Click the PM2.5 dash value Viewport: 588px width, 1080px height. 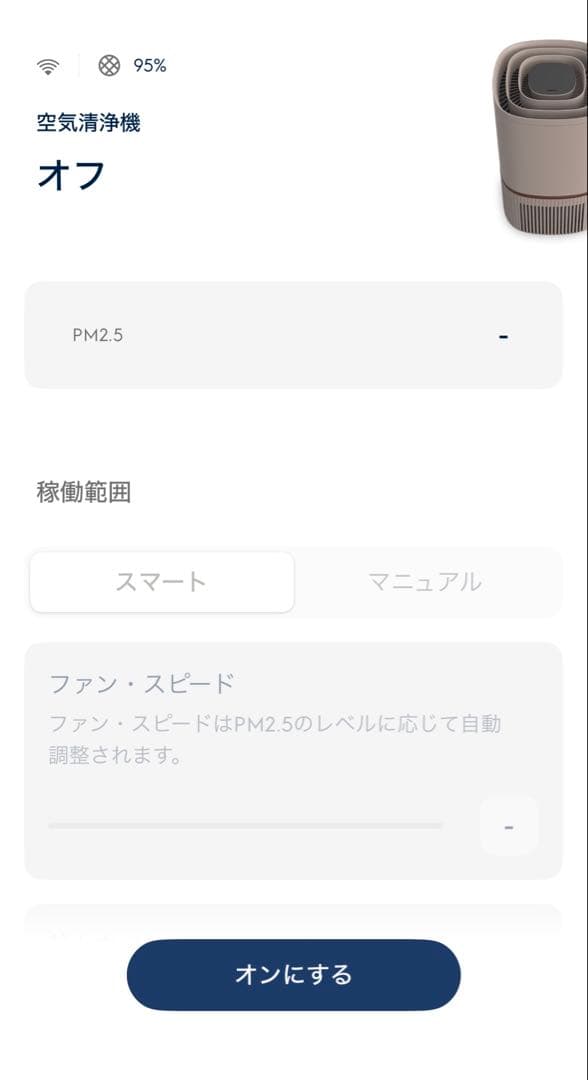(x=503, y=335)
